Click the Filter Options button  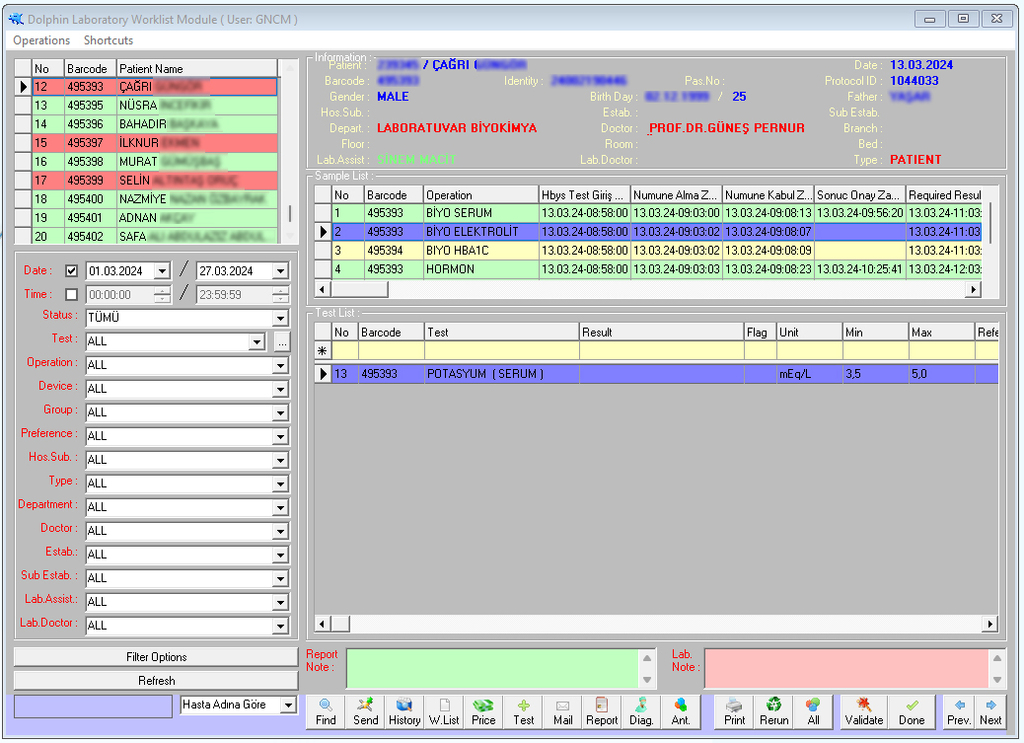(x=156, y=657)
